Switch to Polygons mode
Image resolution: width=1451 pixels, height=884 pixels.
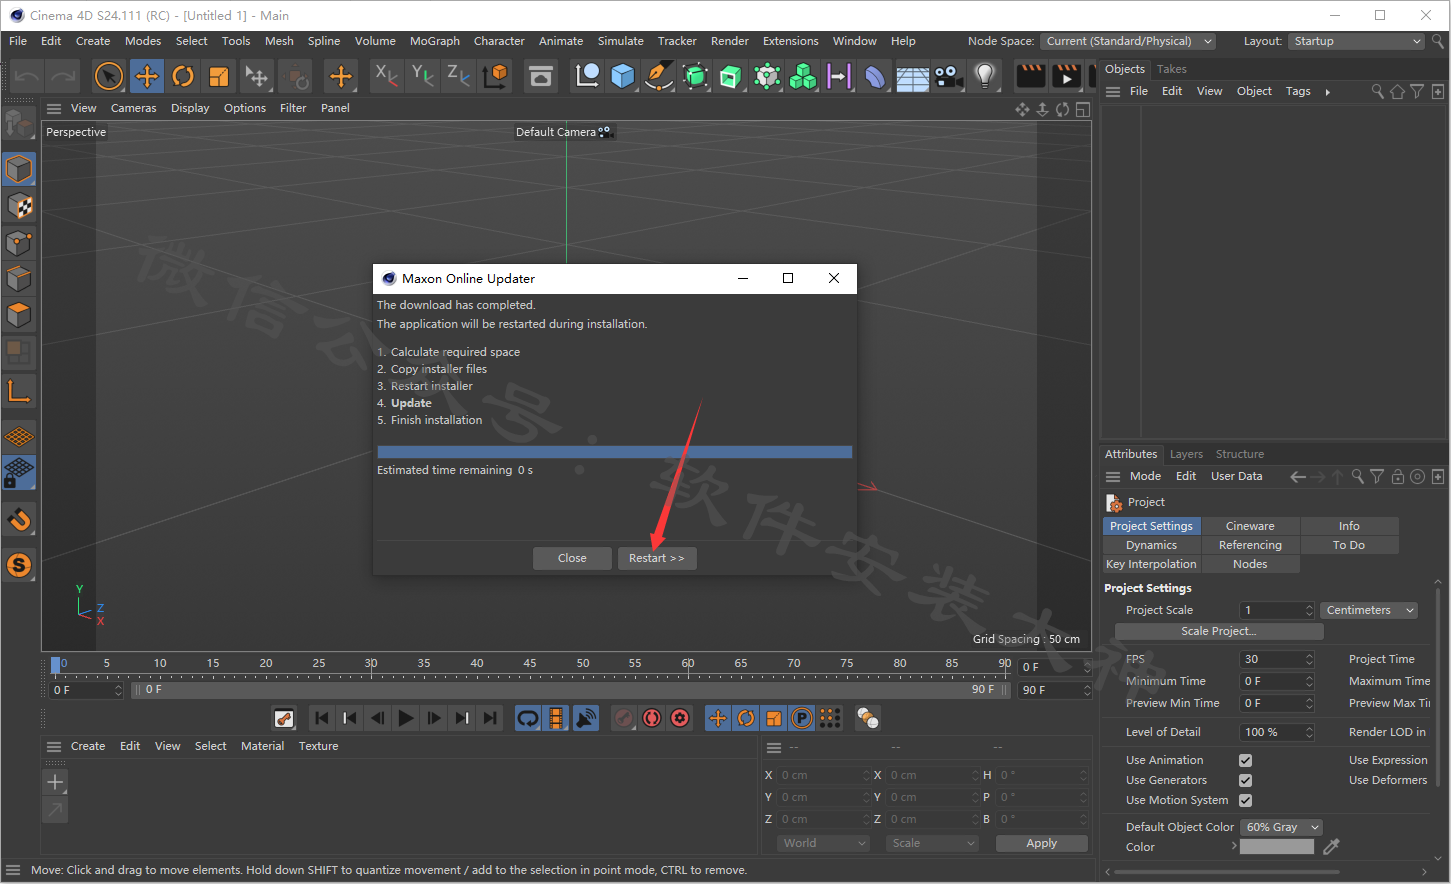coord(19,315)
